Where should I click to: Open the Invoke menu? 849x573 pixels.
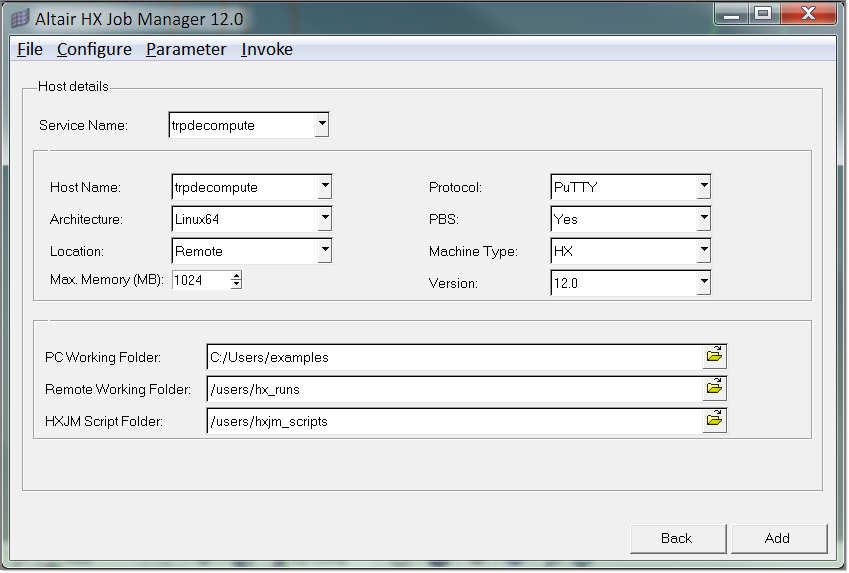[267, 49]
